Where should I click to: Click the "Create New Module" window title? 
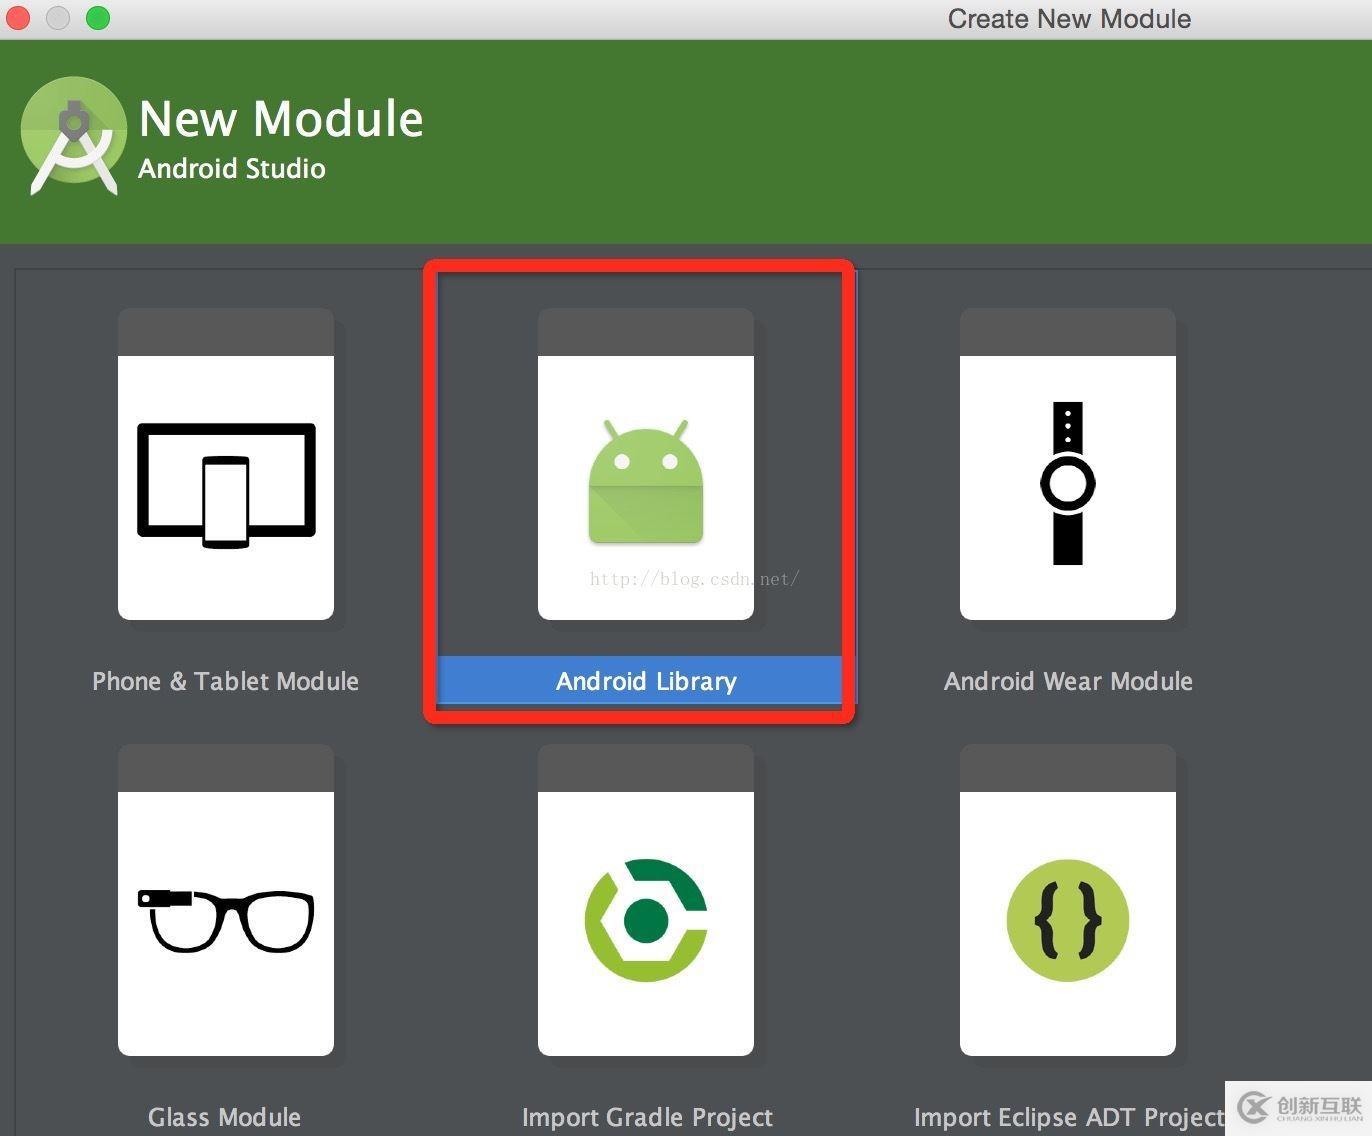pos(1069,19)
